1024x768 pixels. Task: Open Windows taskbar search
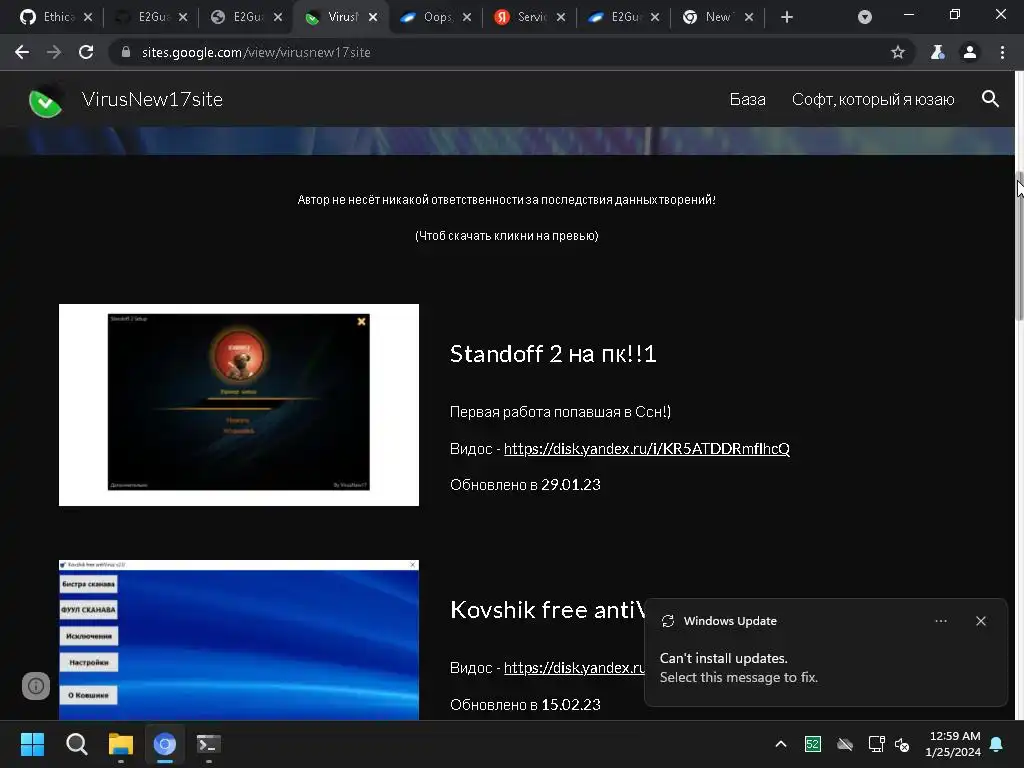(x=77, y=744)
